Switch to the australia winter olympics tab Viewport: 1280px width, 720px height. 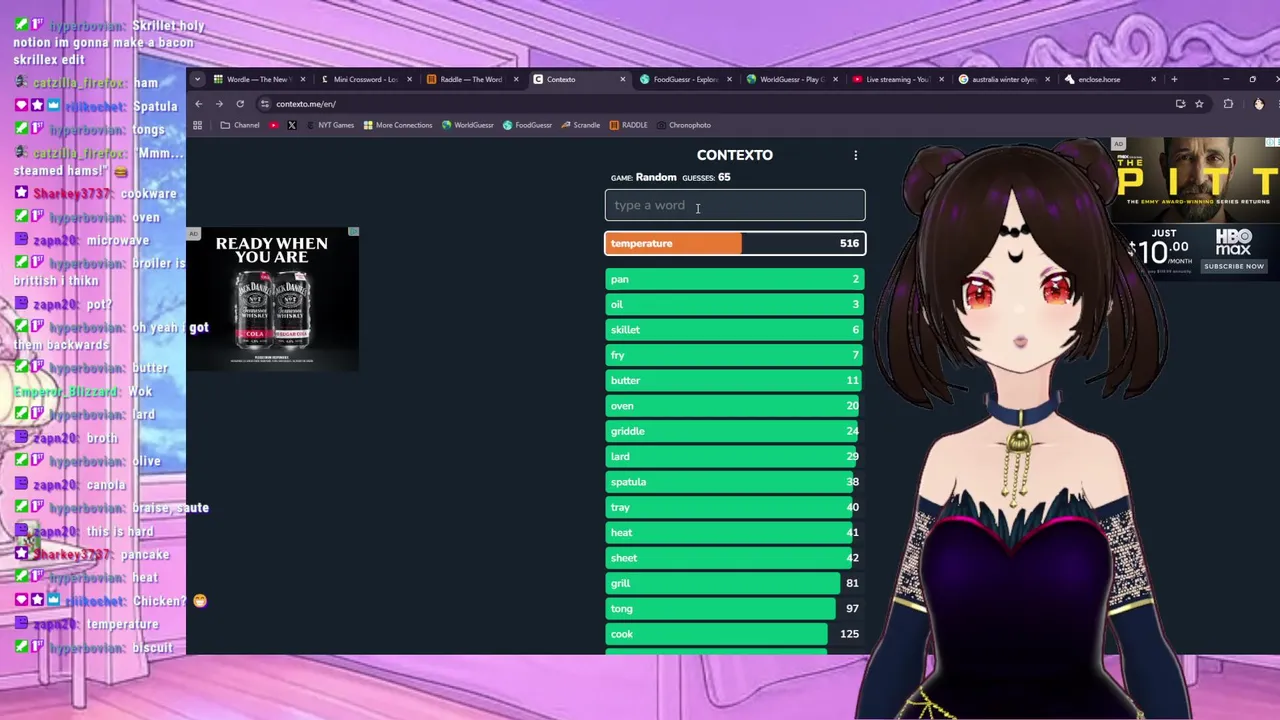(1004, 79)
